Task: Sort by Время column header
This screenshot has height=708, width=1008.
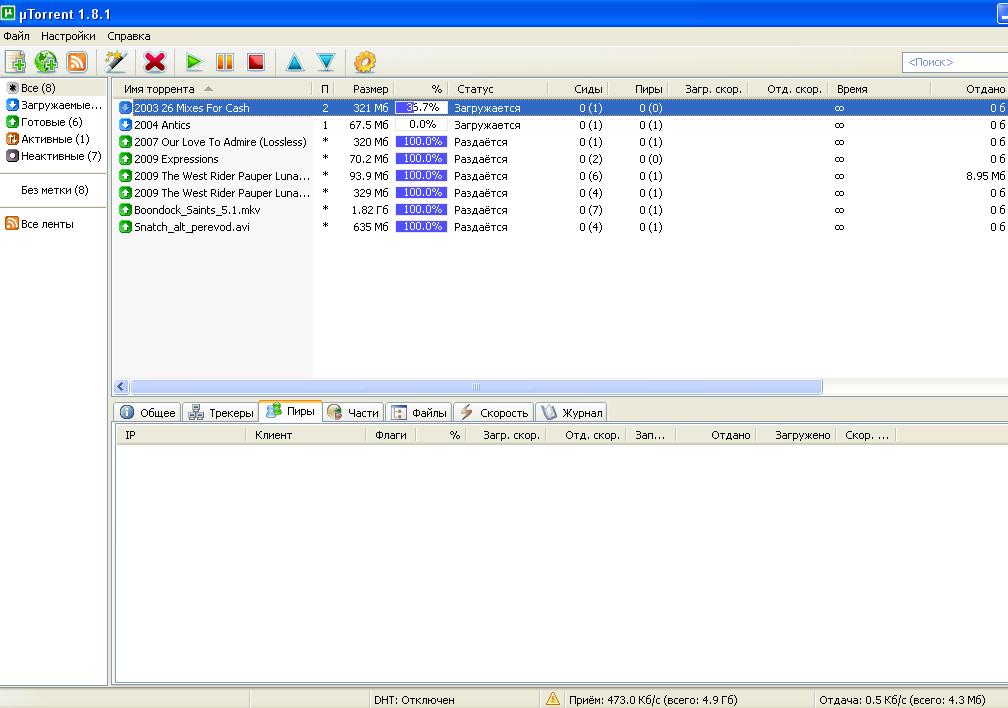Action: click(x=879, y=89)
